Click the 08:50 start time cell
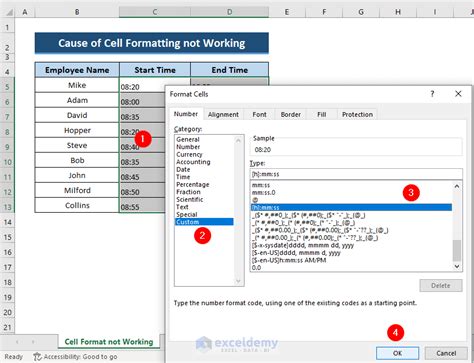The image size is (474, 363). click(142, 191)
